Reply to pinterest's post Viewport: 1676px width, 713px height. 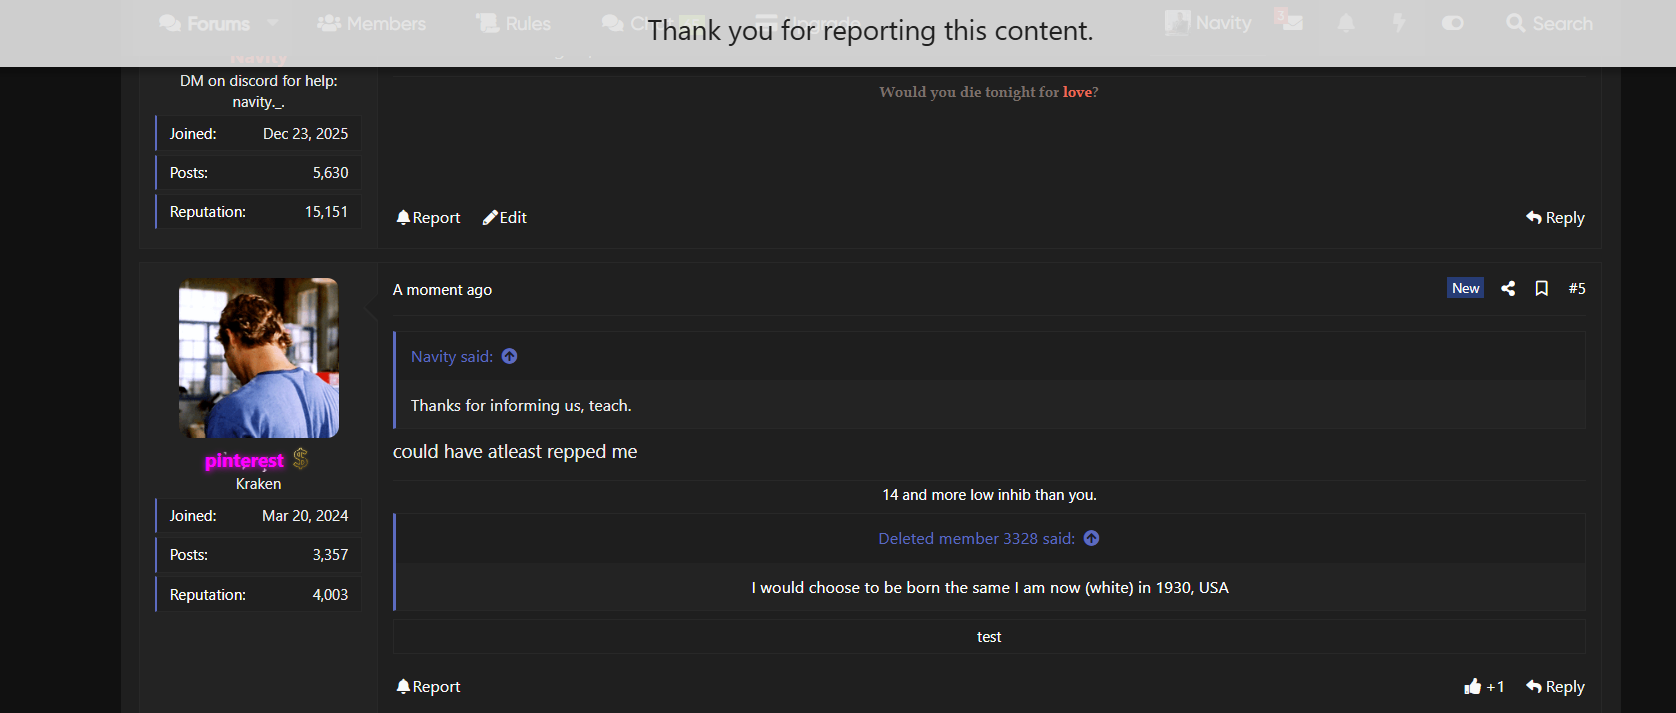[1555, 686]
